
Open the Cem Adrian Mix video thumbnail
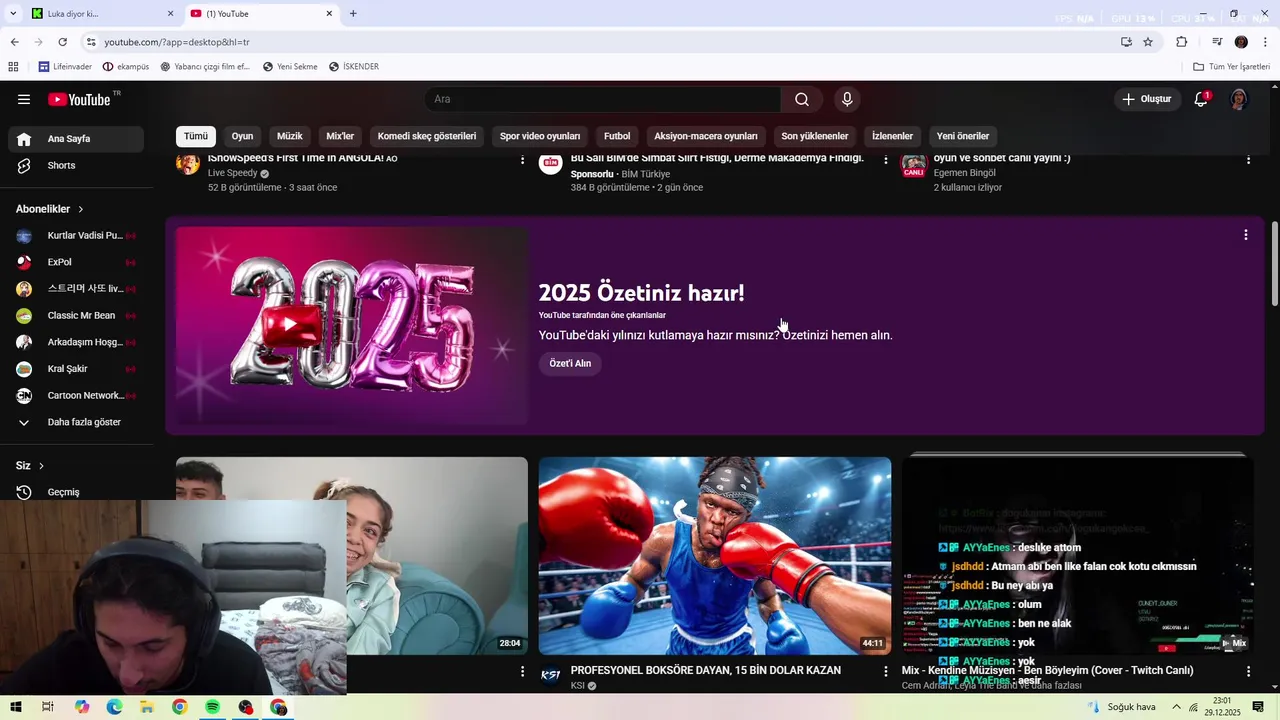tap(1078, 556)
